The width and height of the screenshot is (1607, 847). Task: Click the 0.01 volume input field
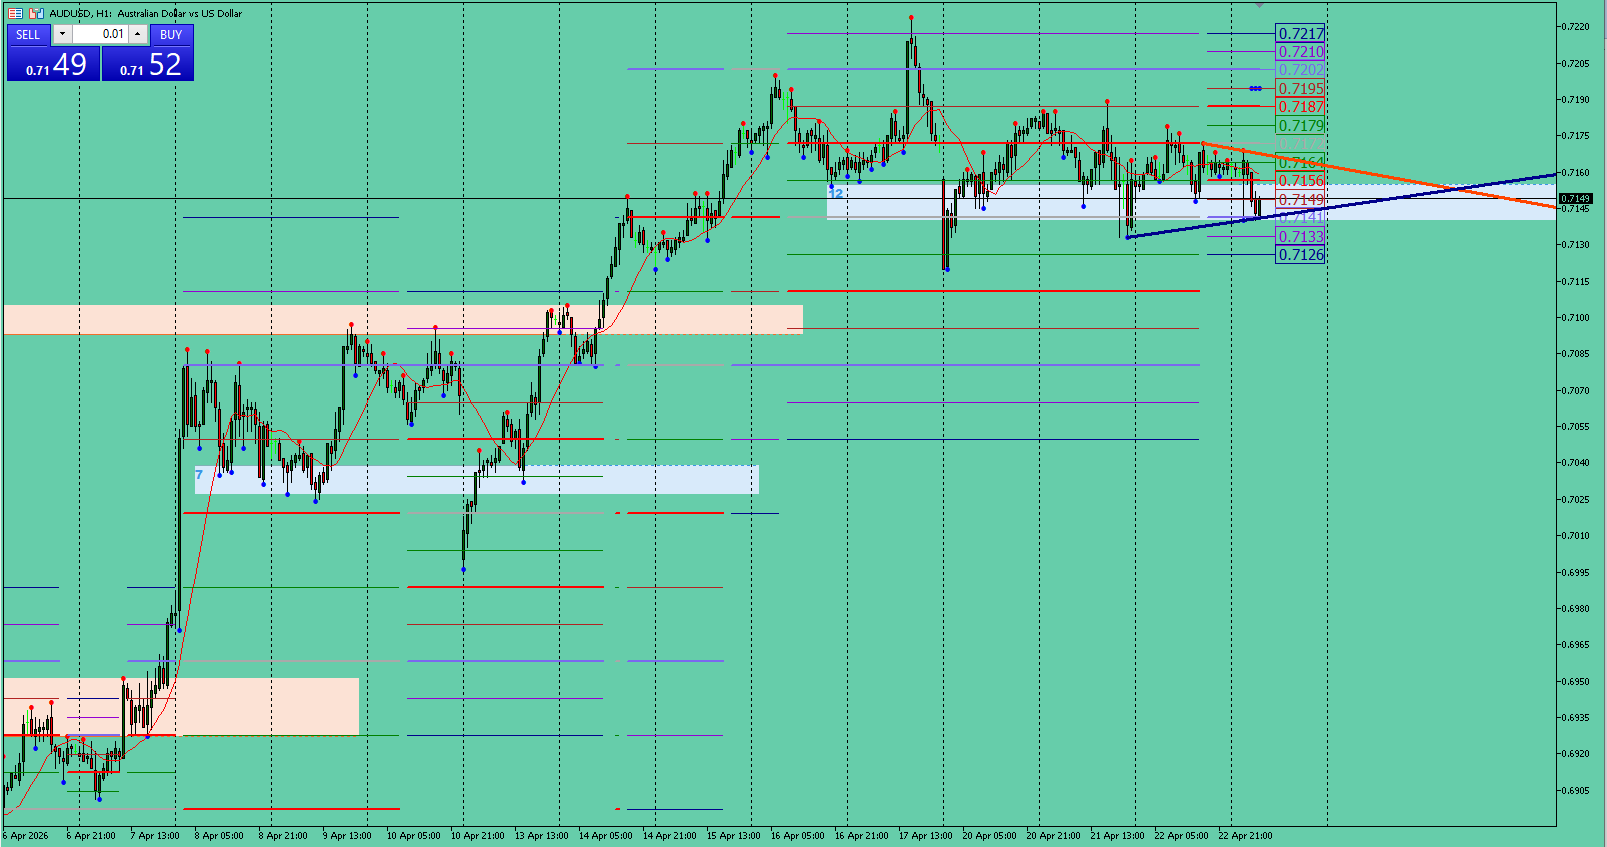[100, 34]
